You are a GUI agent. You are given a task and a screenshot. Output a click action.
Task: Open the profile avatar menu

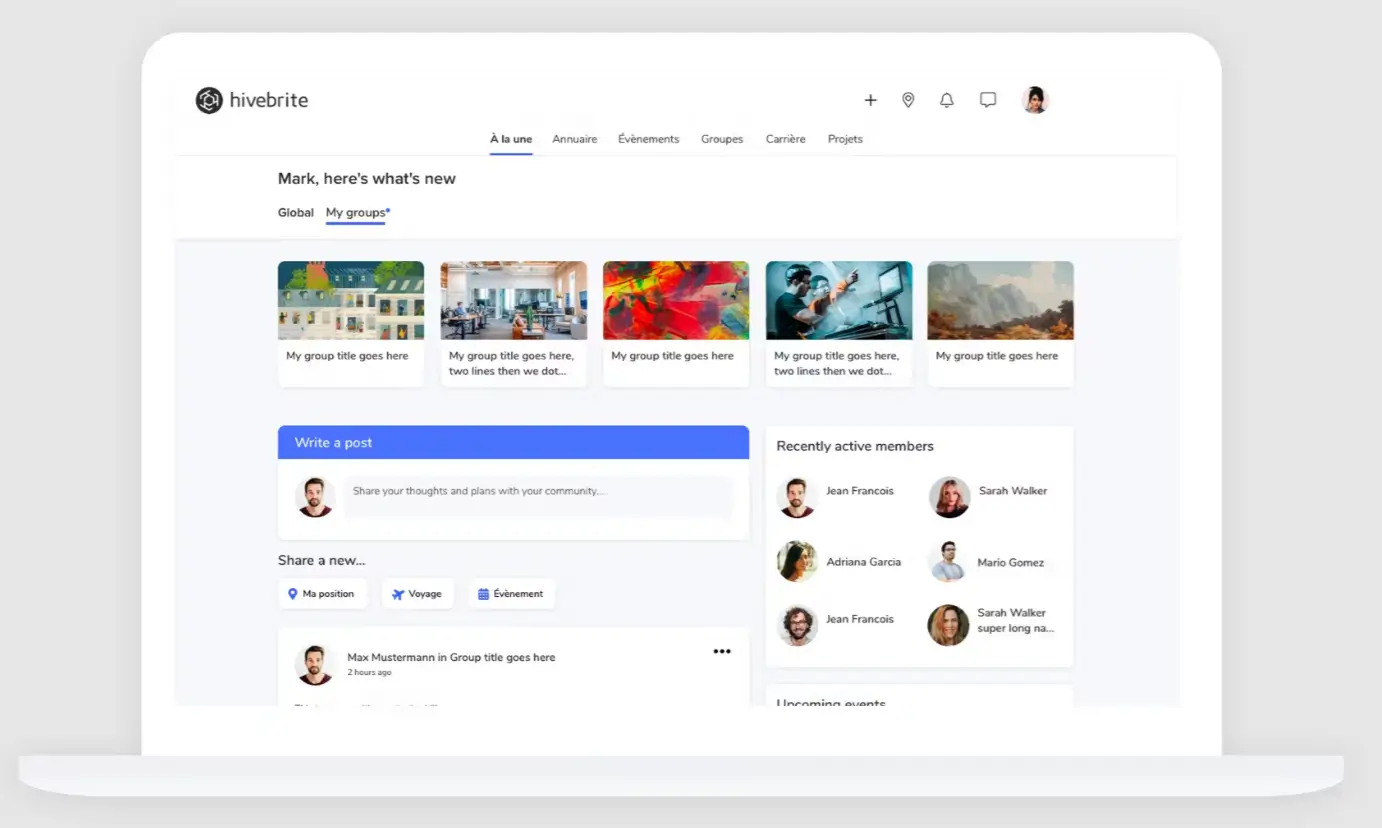coord(1035,99)
